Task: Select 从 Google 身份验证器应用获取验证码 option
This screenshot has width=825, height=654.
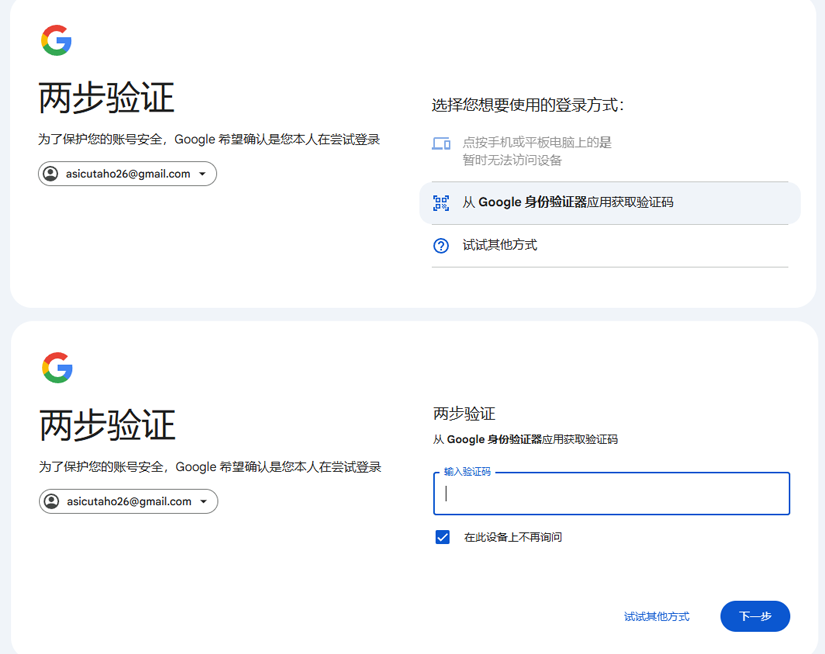Action: [610, 203]
